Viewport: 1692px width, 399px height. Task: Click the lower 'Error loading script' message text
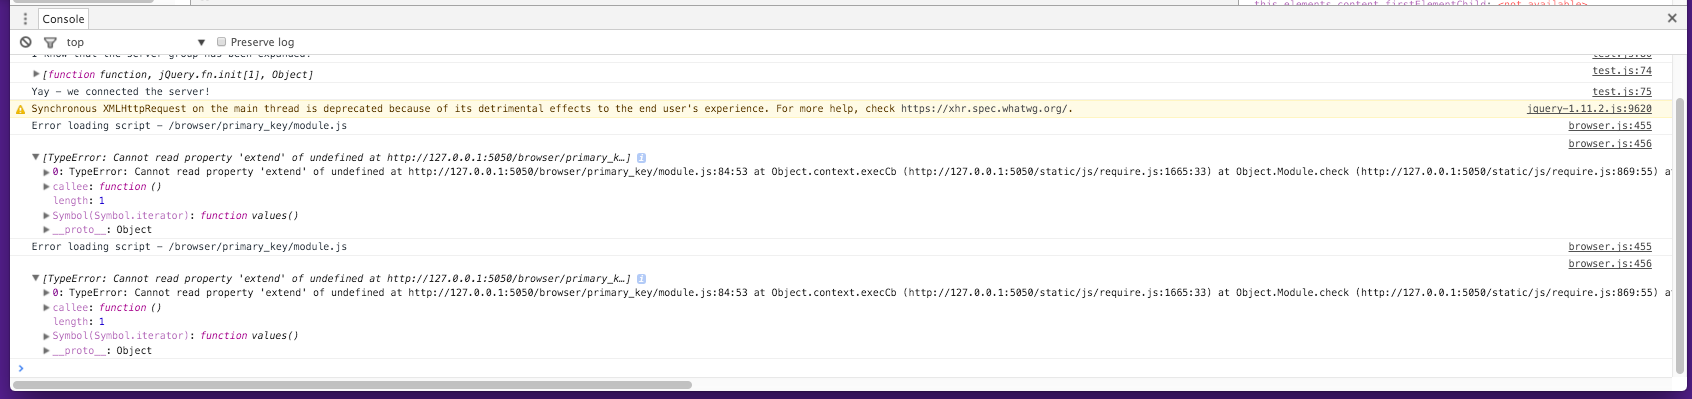click(x=189, y=247)
